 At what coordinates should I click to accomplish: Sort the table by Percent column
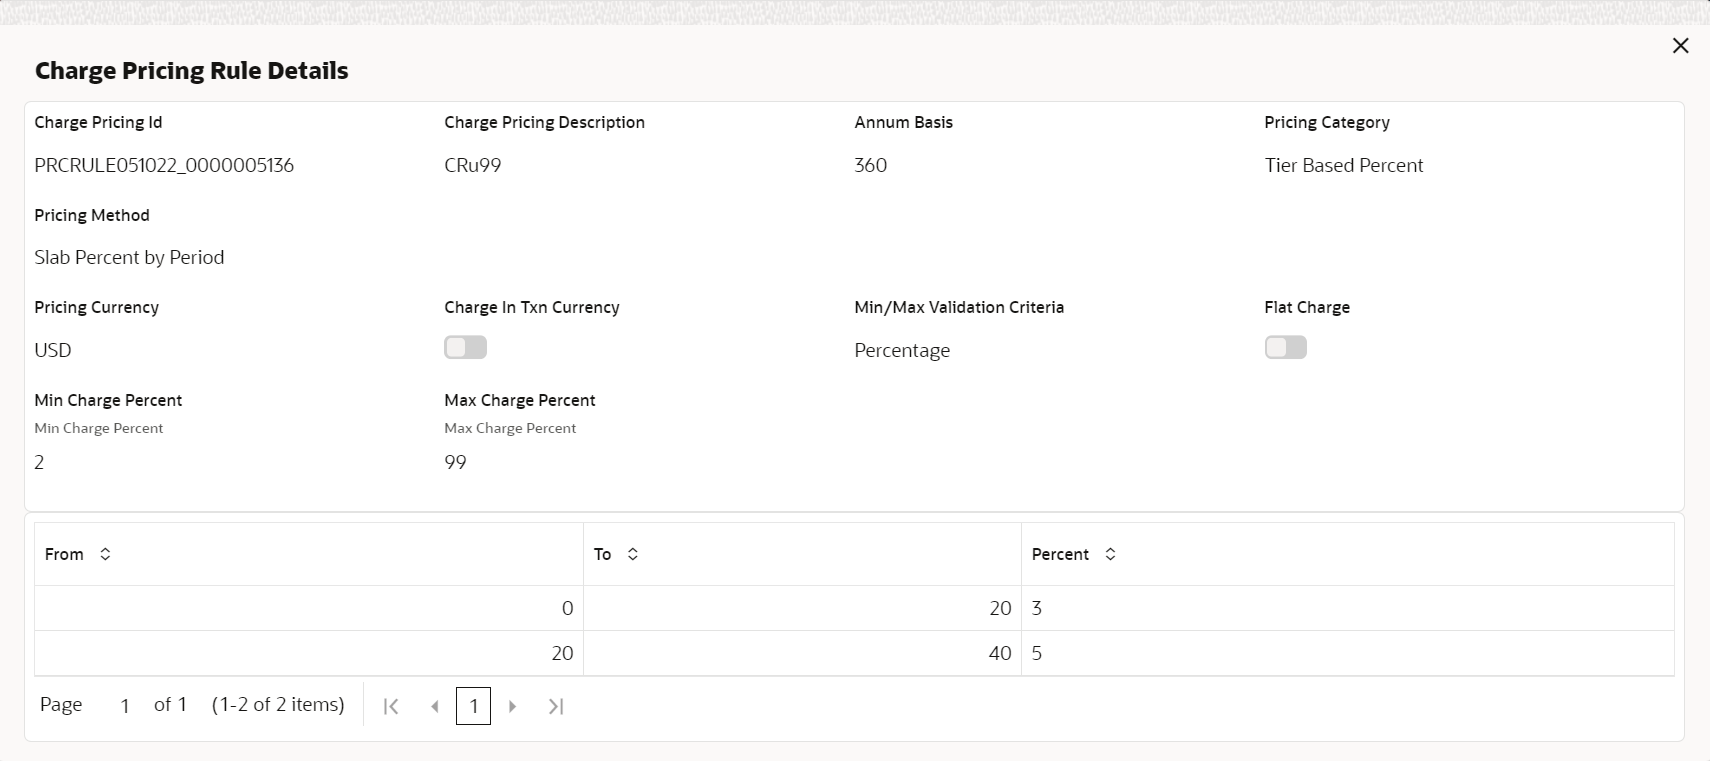pos(1110,554)
